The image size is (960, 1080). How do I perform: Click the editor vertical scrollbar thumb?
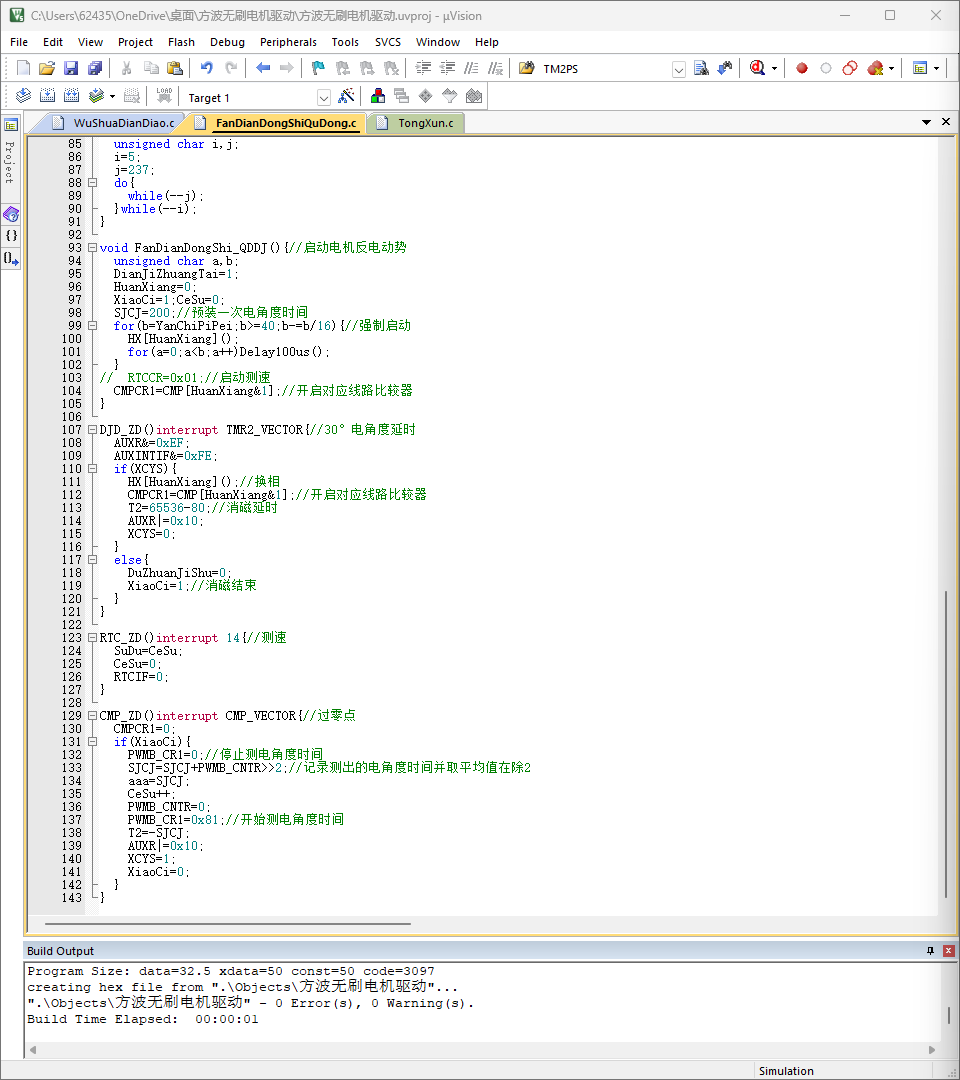[946, 744]
